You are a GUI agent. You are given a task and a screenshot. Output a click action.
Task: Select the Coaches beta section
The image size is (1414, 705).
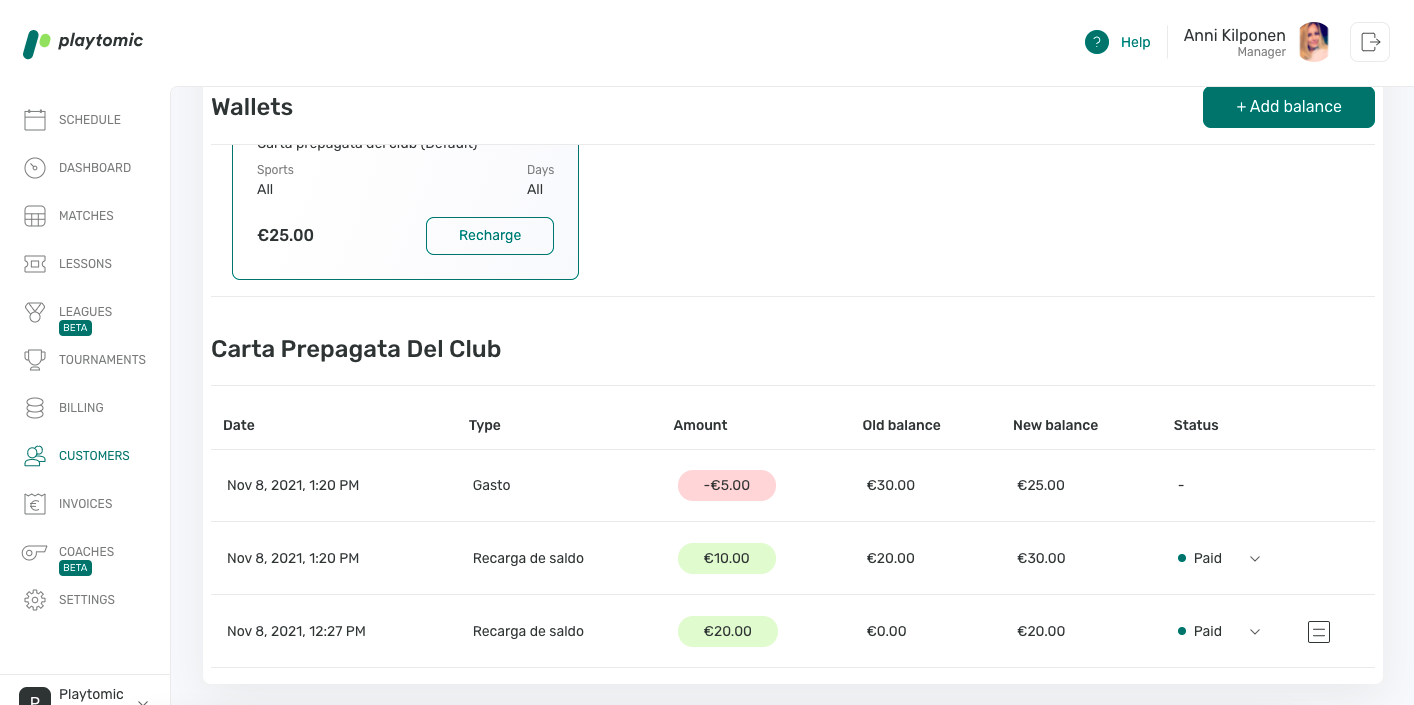(87, 551)
